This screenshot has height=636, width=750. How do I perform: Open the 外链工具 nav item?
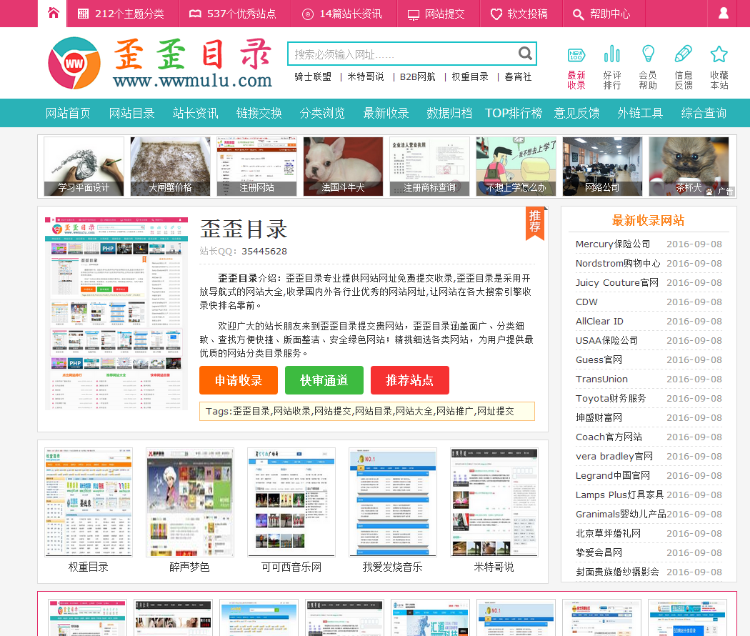coord(640,113)
